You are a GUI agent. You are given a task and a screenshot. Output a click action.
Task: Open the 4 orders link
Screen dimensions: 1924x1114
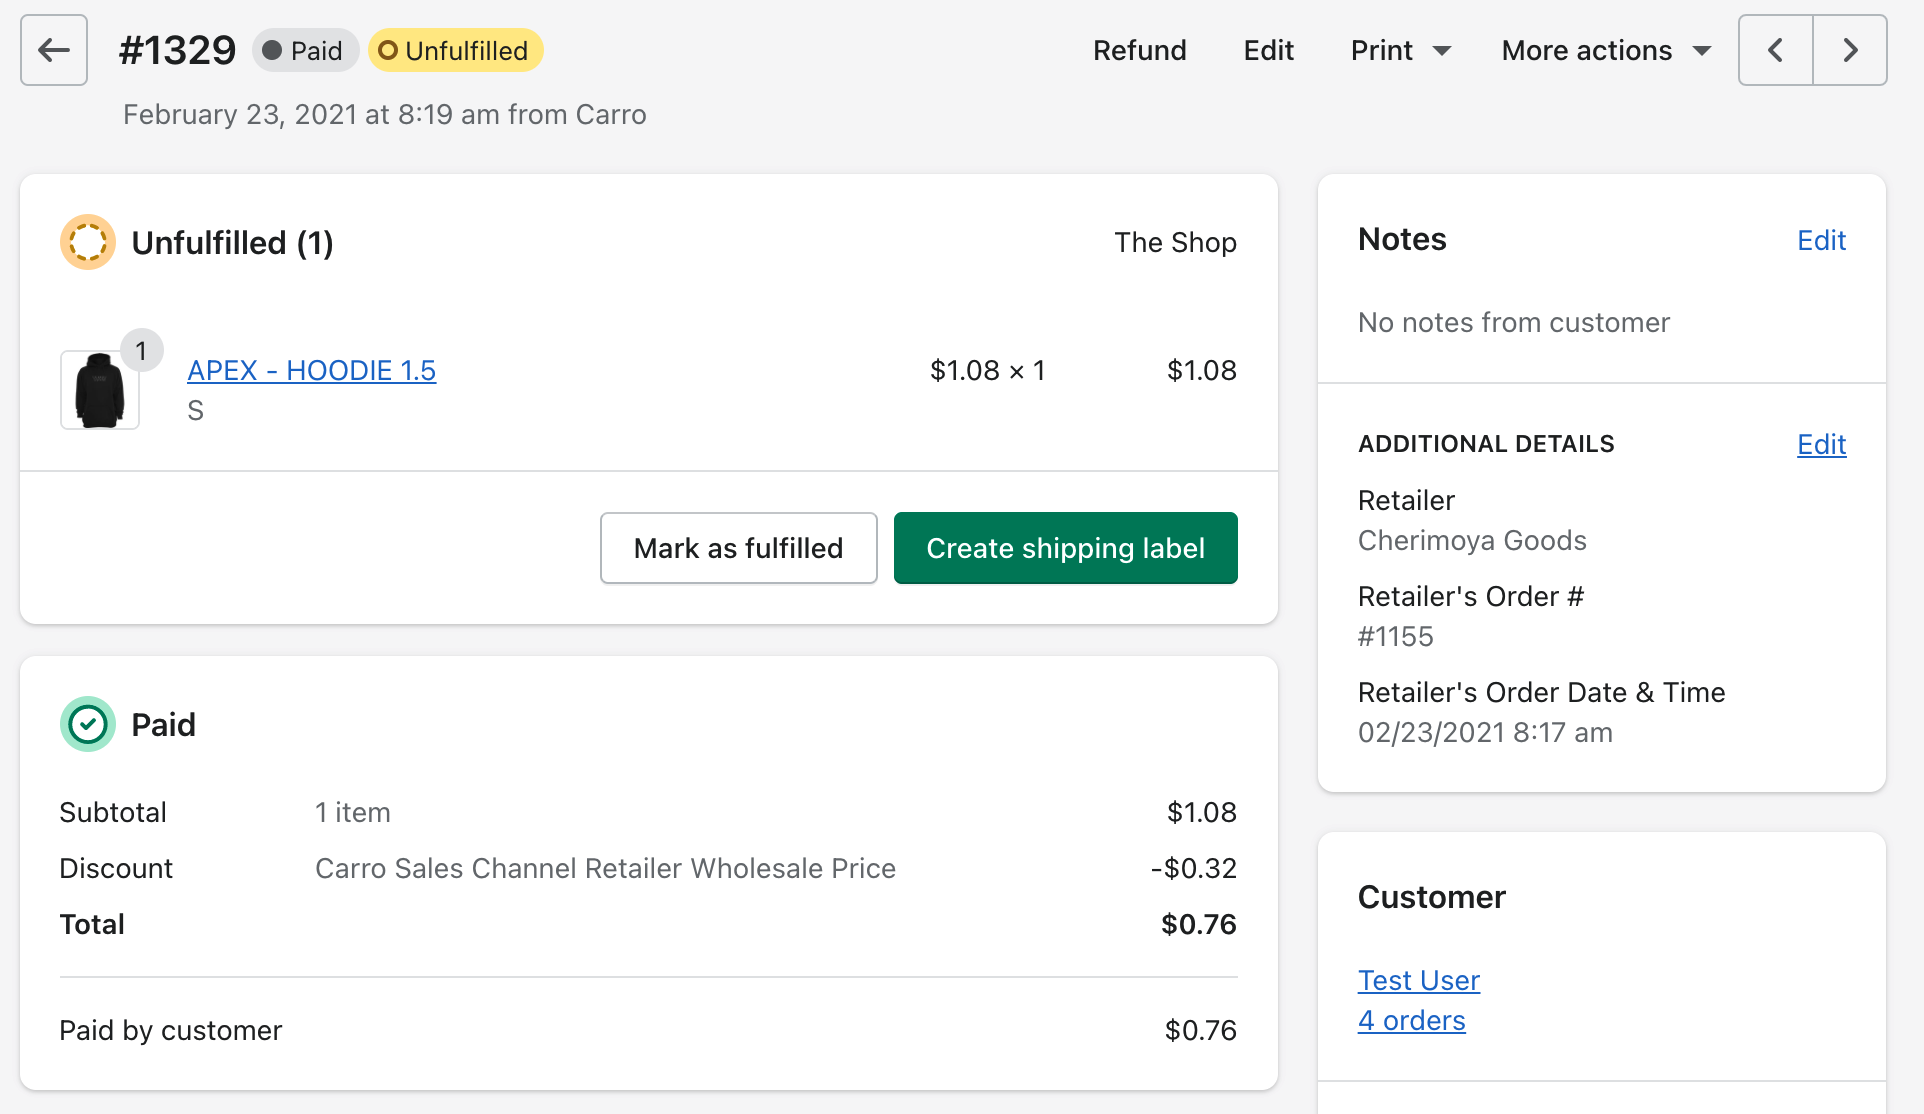click(x=1411, y=1020)
